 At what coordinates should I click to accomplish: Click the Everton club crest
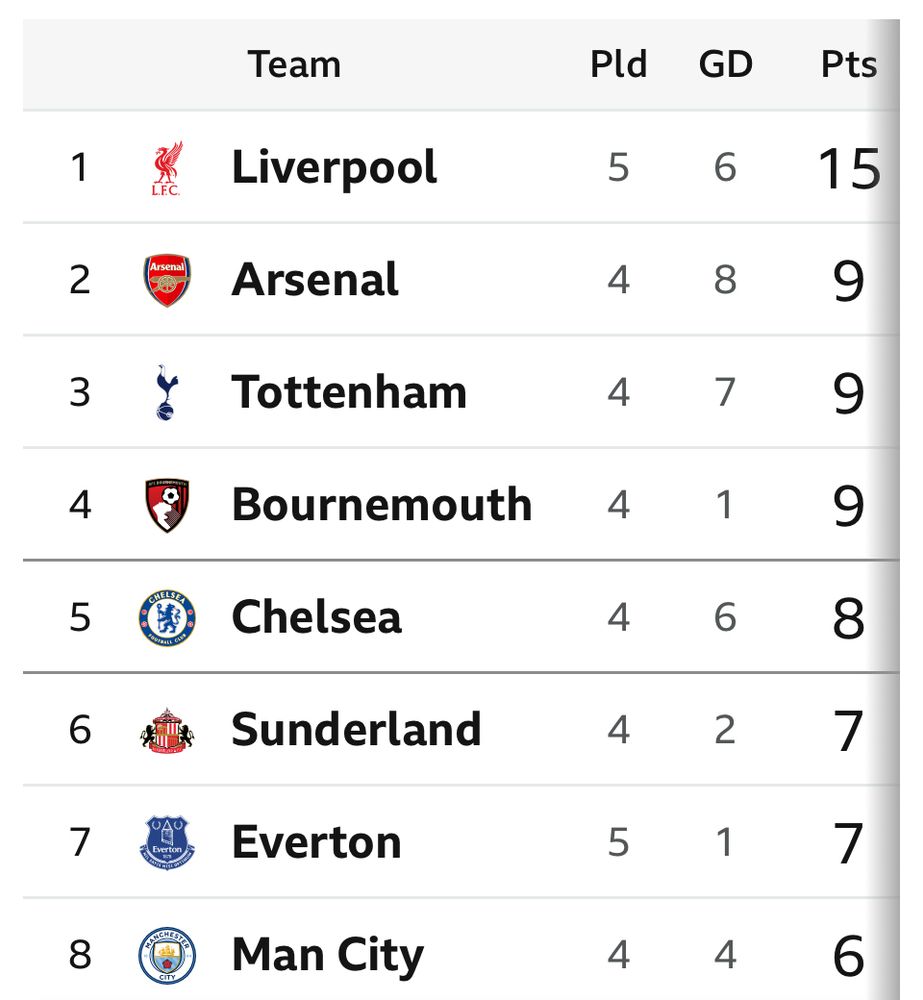[166, 843]
